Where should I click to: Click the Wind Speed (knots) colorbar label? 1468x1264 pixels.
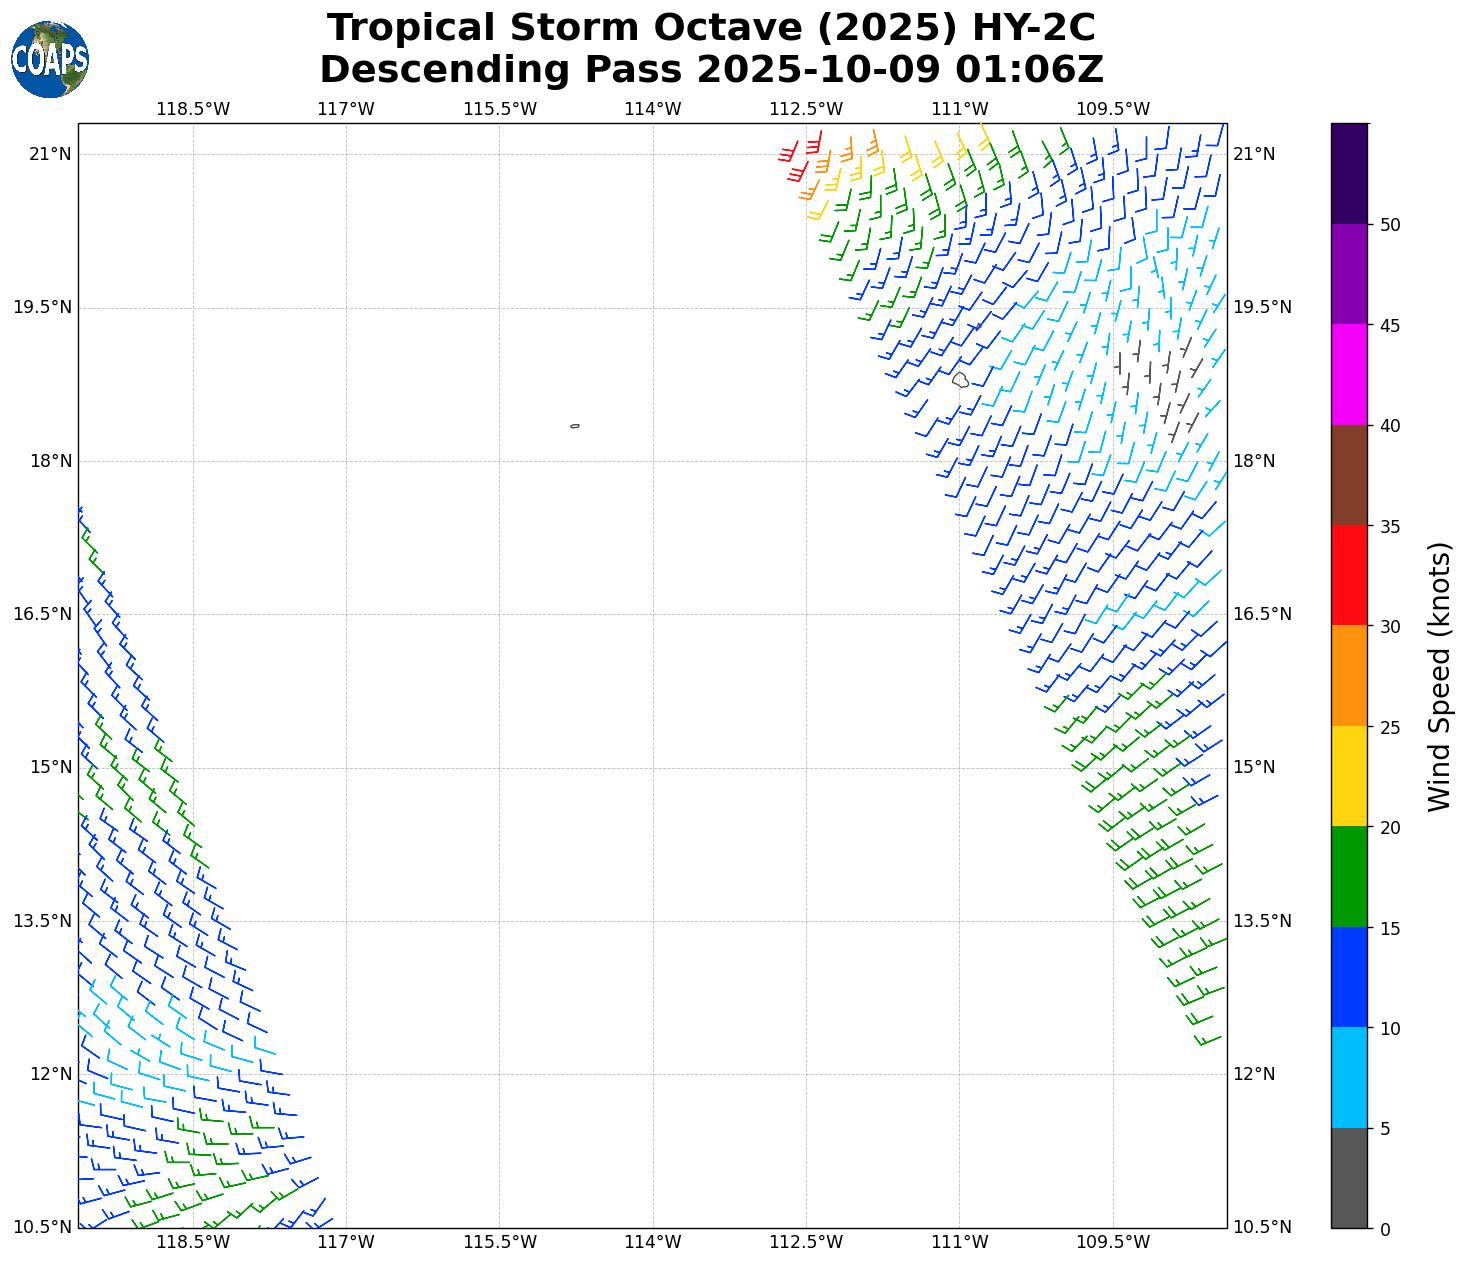[1439, 677]
